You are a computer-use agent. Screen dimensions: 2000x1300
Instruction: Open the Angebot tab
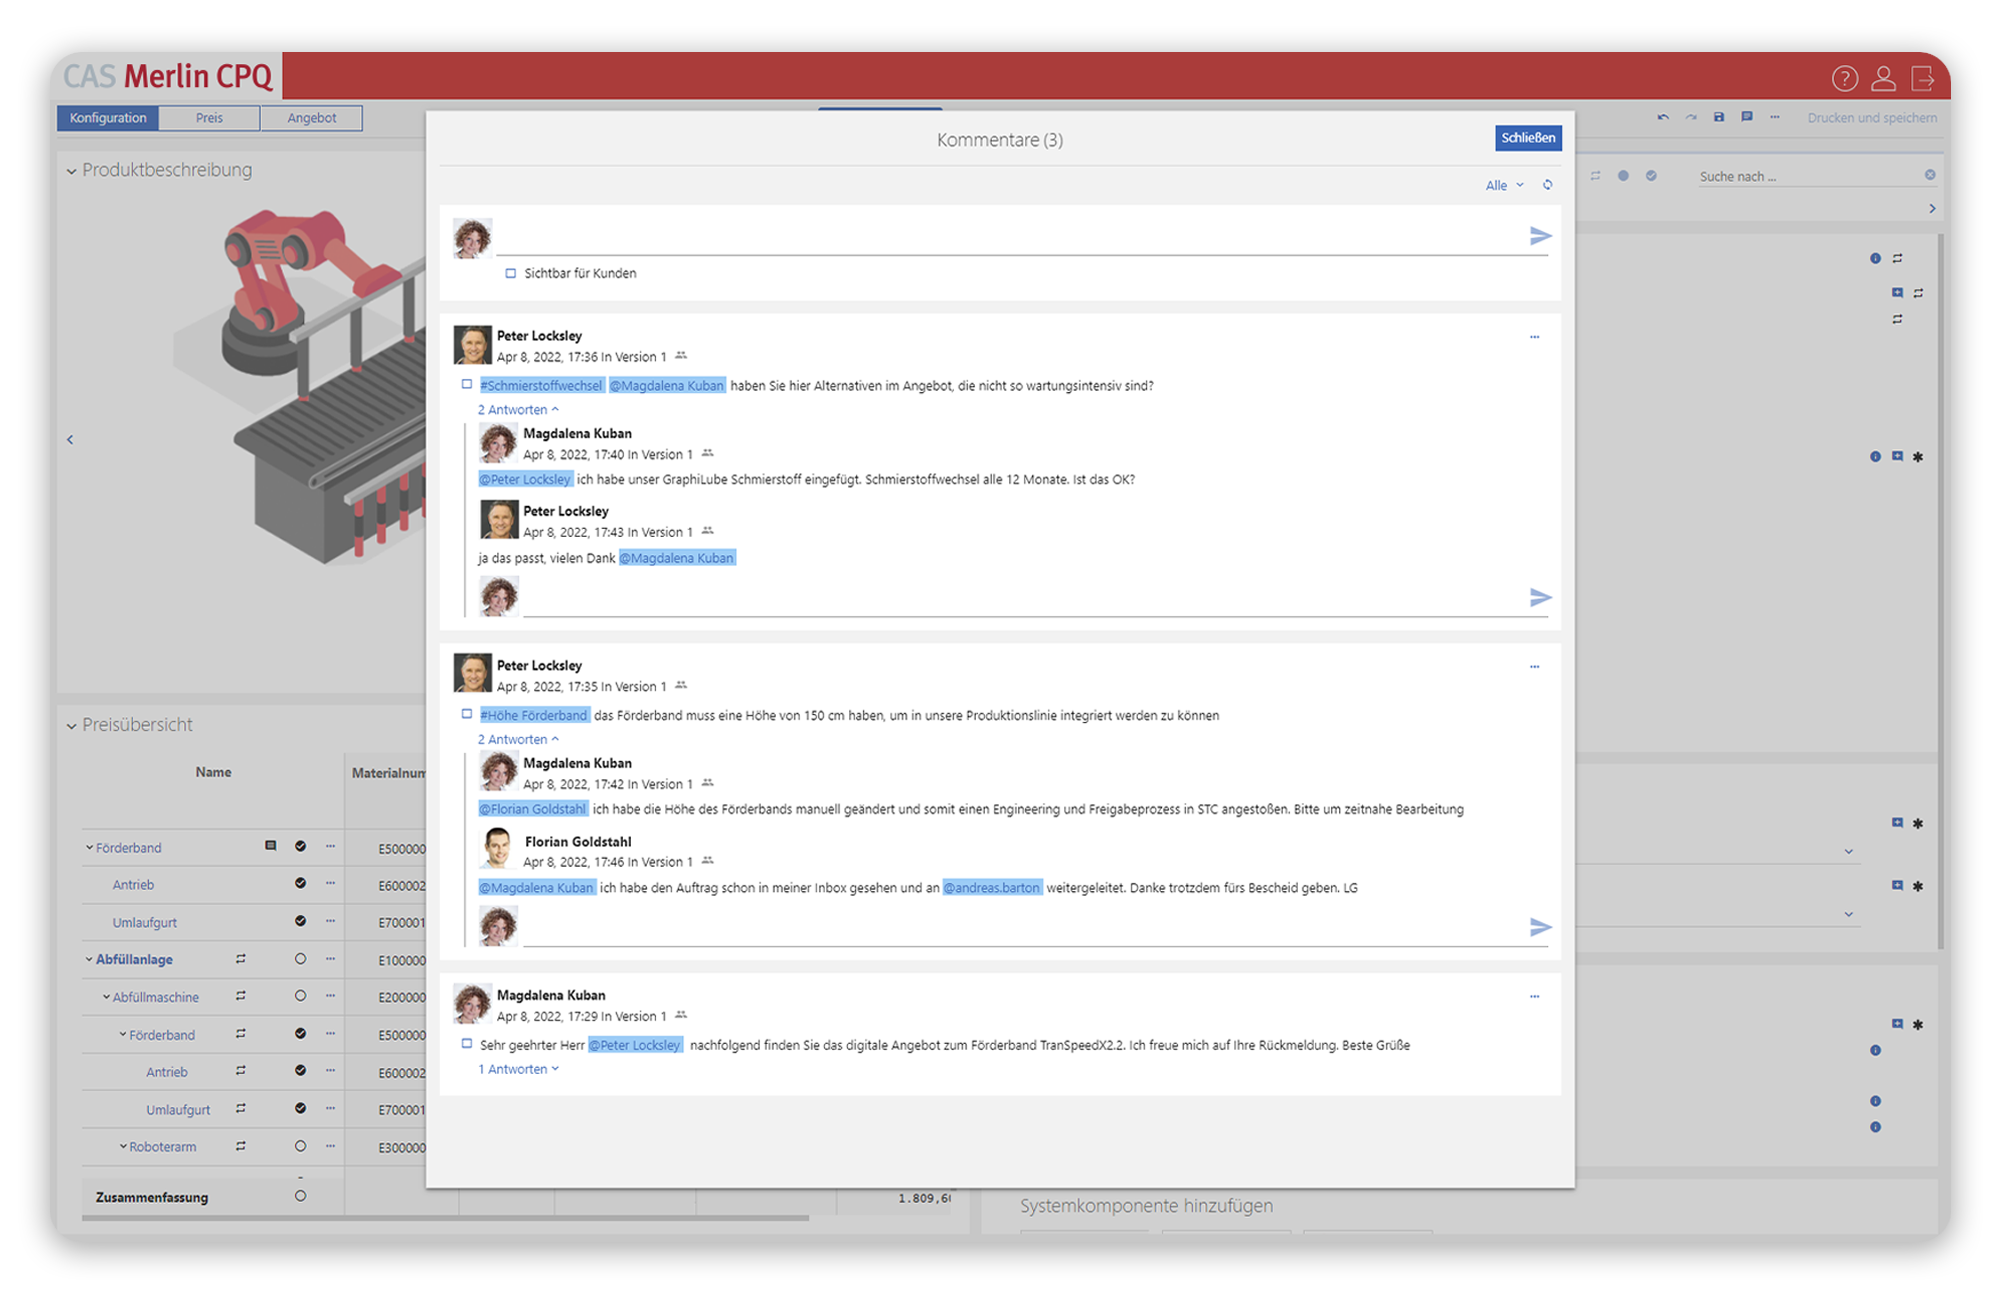(x=311, y=118)
